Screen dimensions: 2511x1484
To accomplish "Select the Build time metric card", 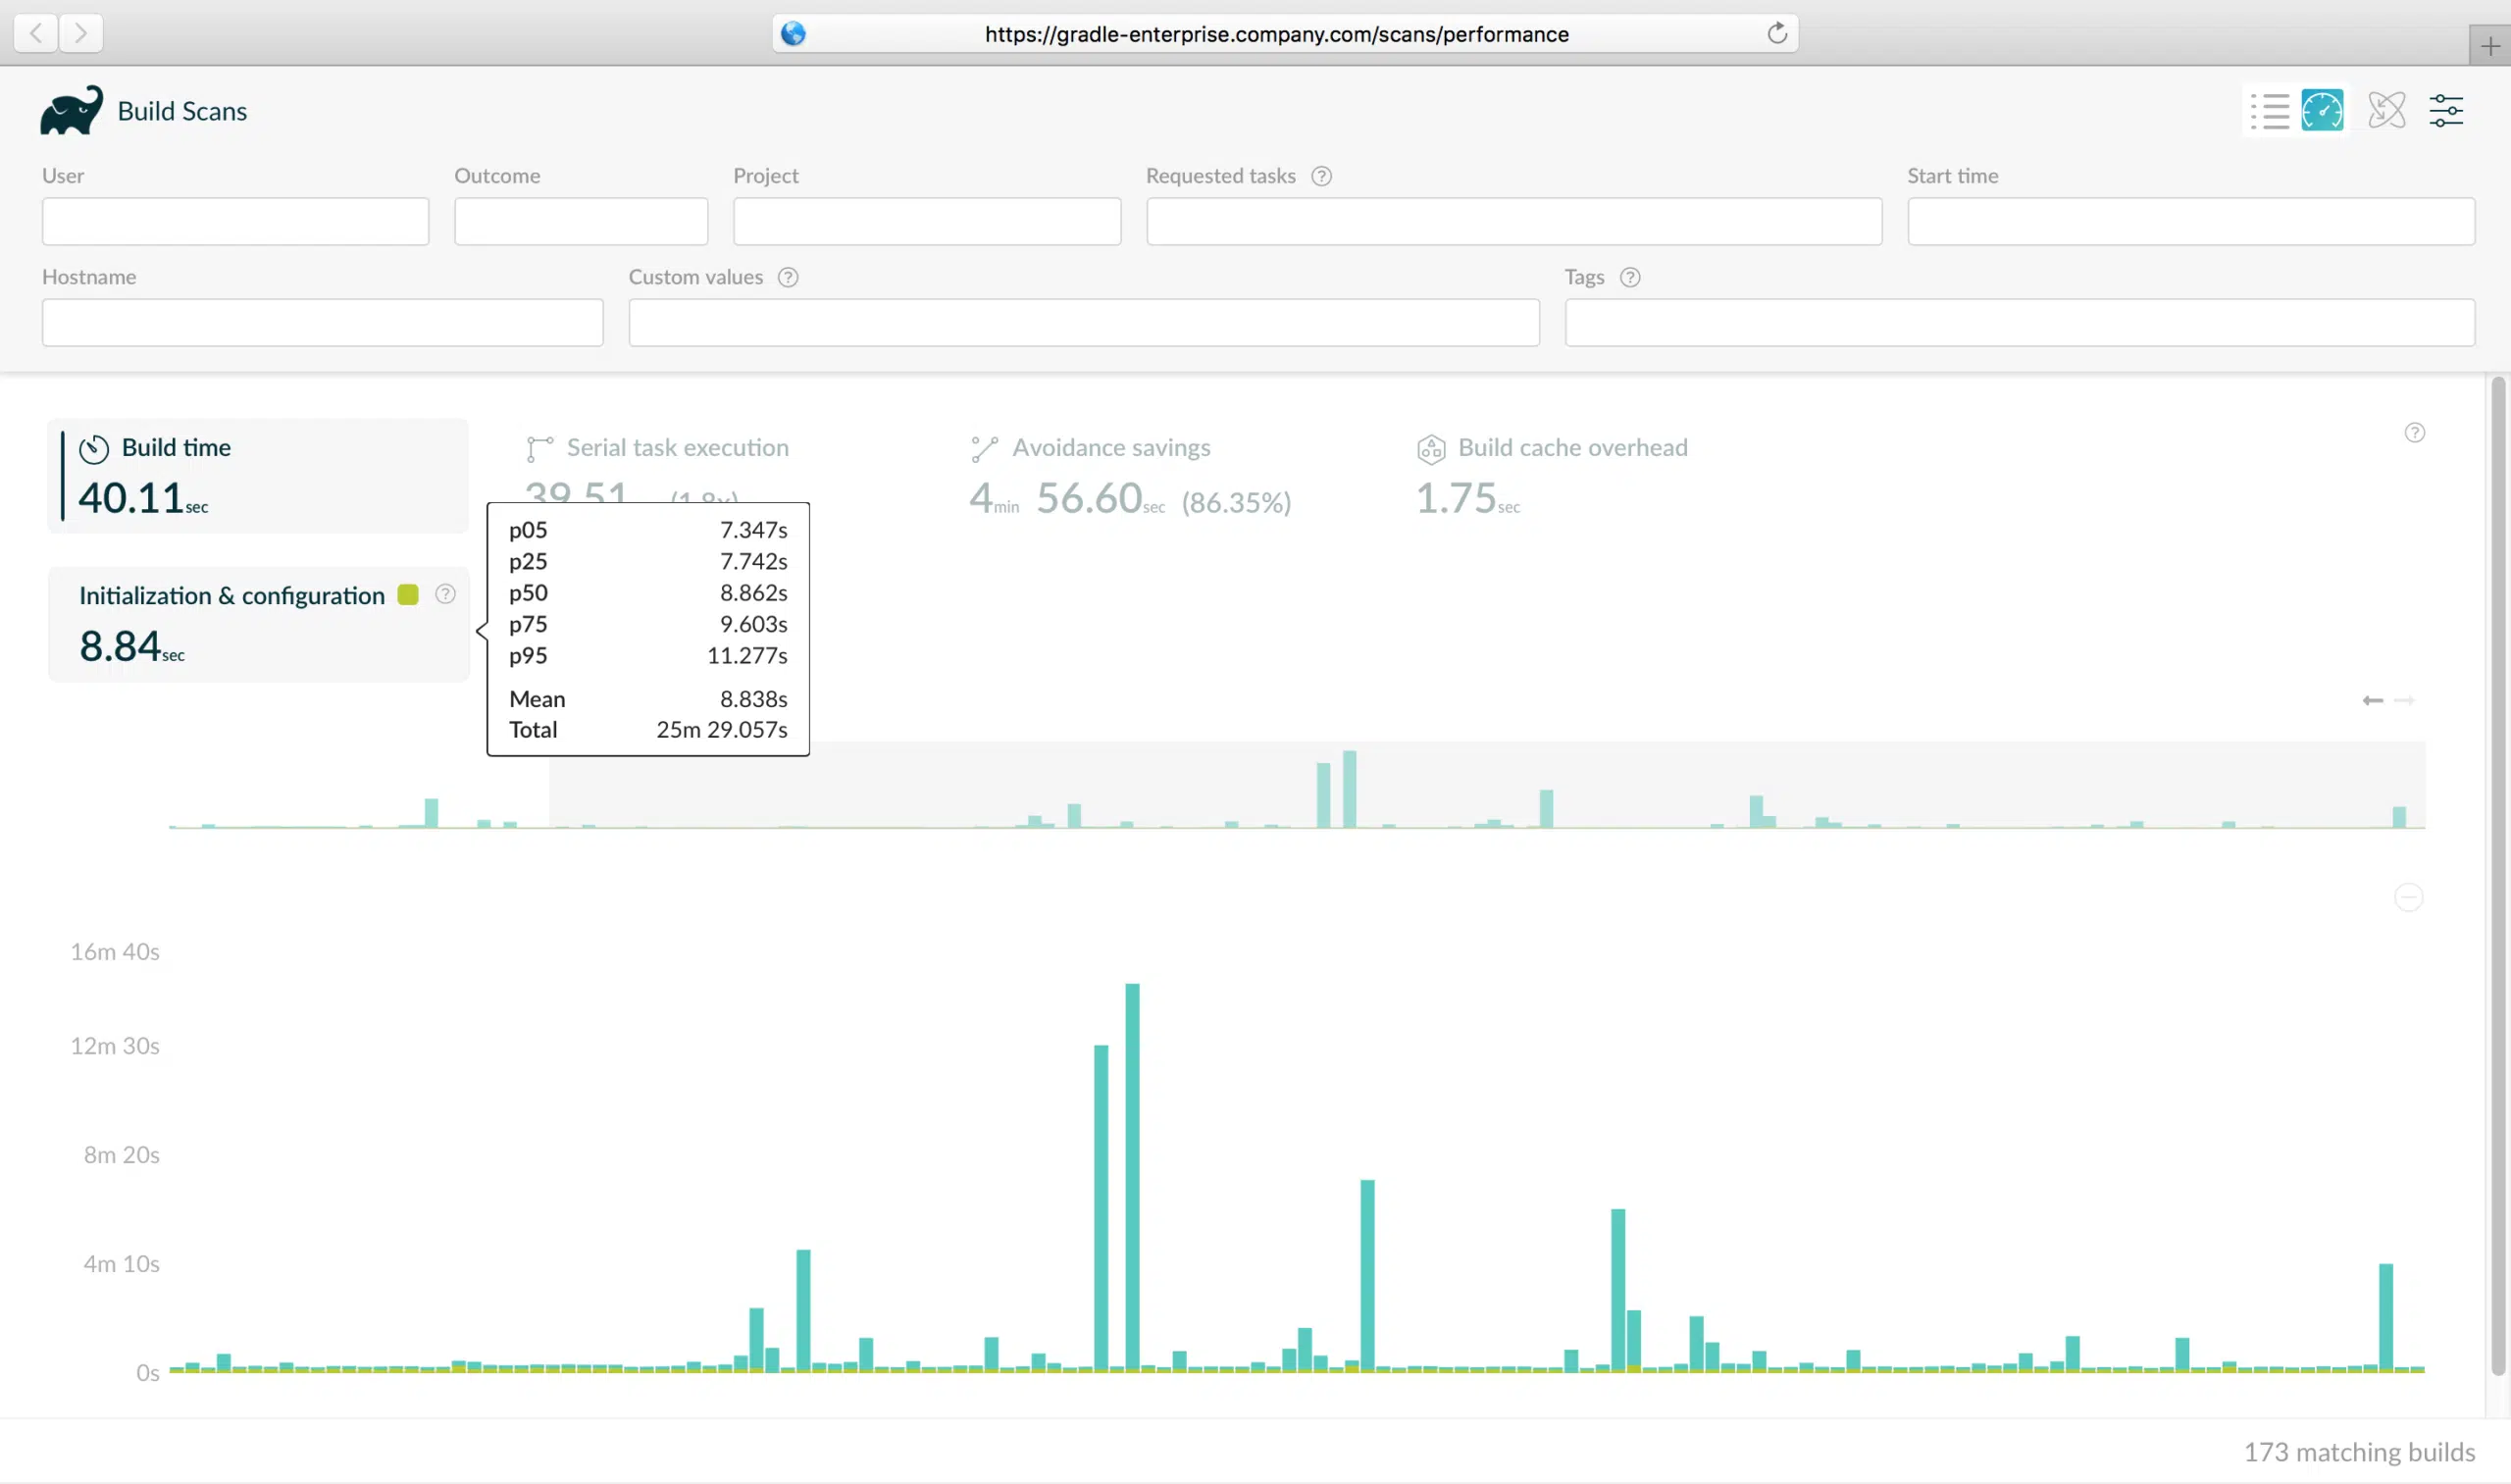I will click(258, 476).
